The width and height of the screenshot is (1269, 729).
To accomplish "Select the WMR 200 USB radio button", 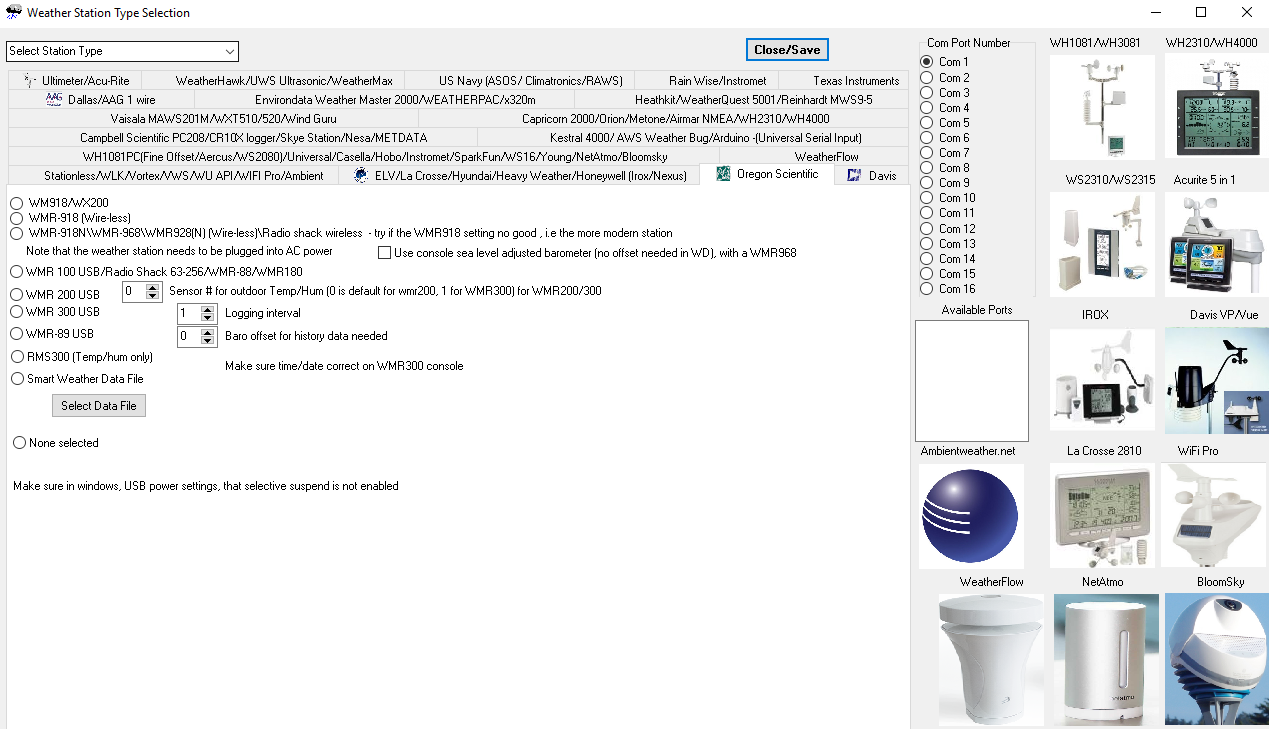I will [x=18, y=295].
